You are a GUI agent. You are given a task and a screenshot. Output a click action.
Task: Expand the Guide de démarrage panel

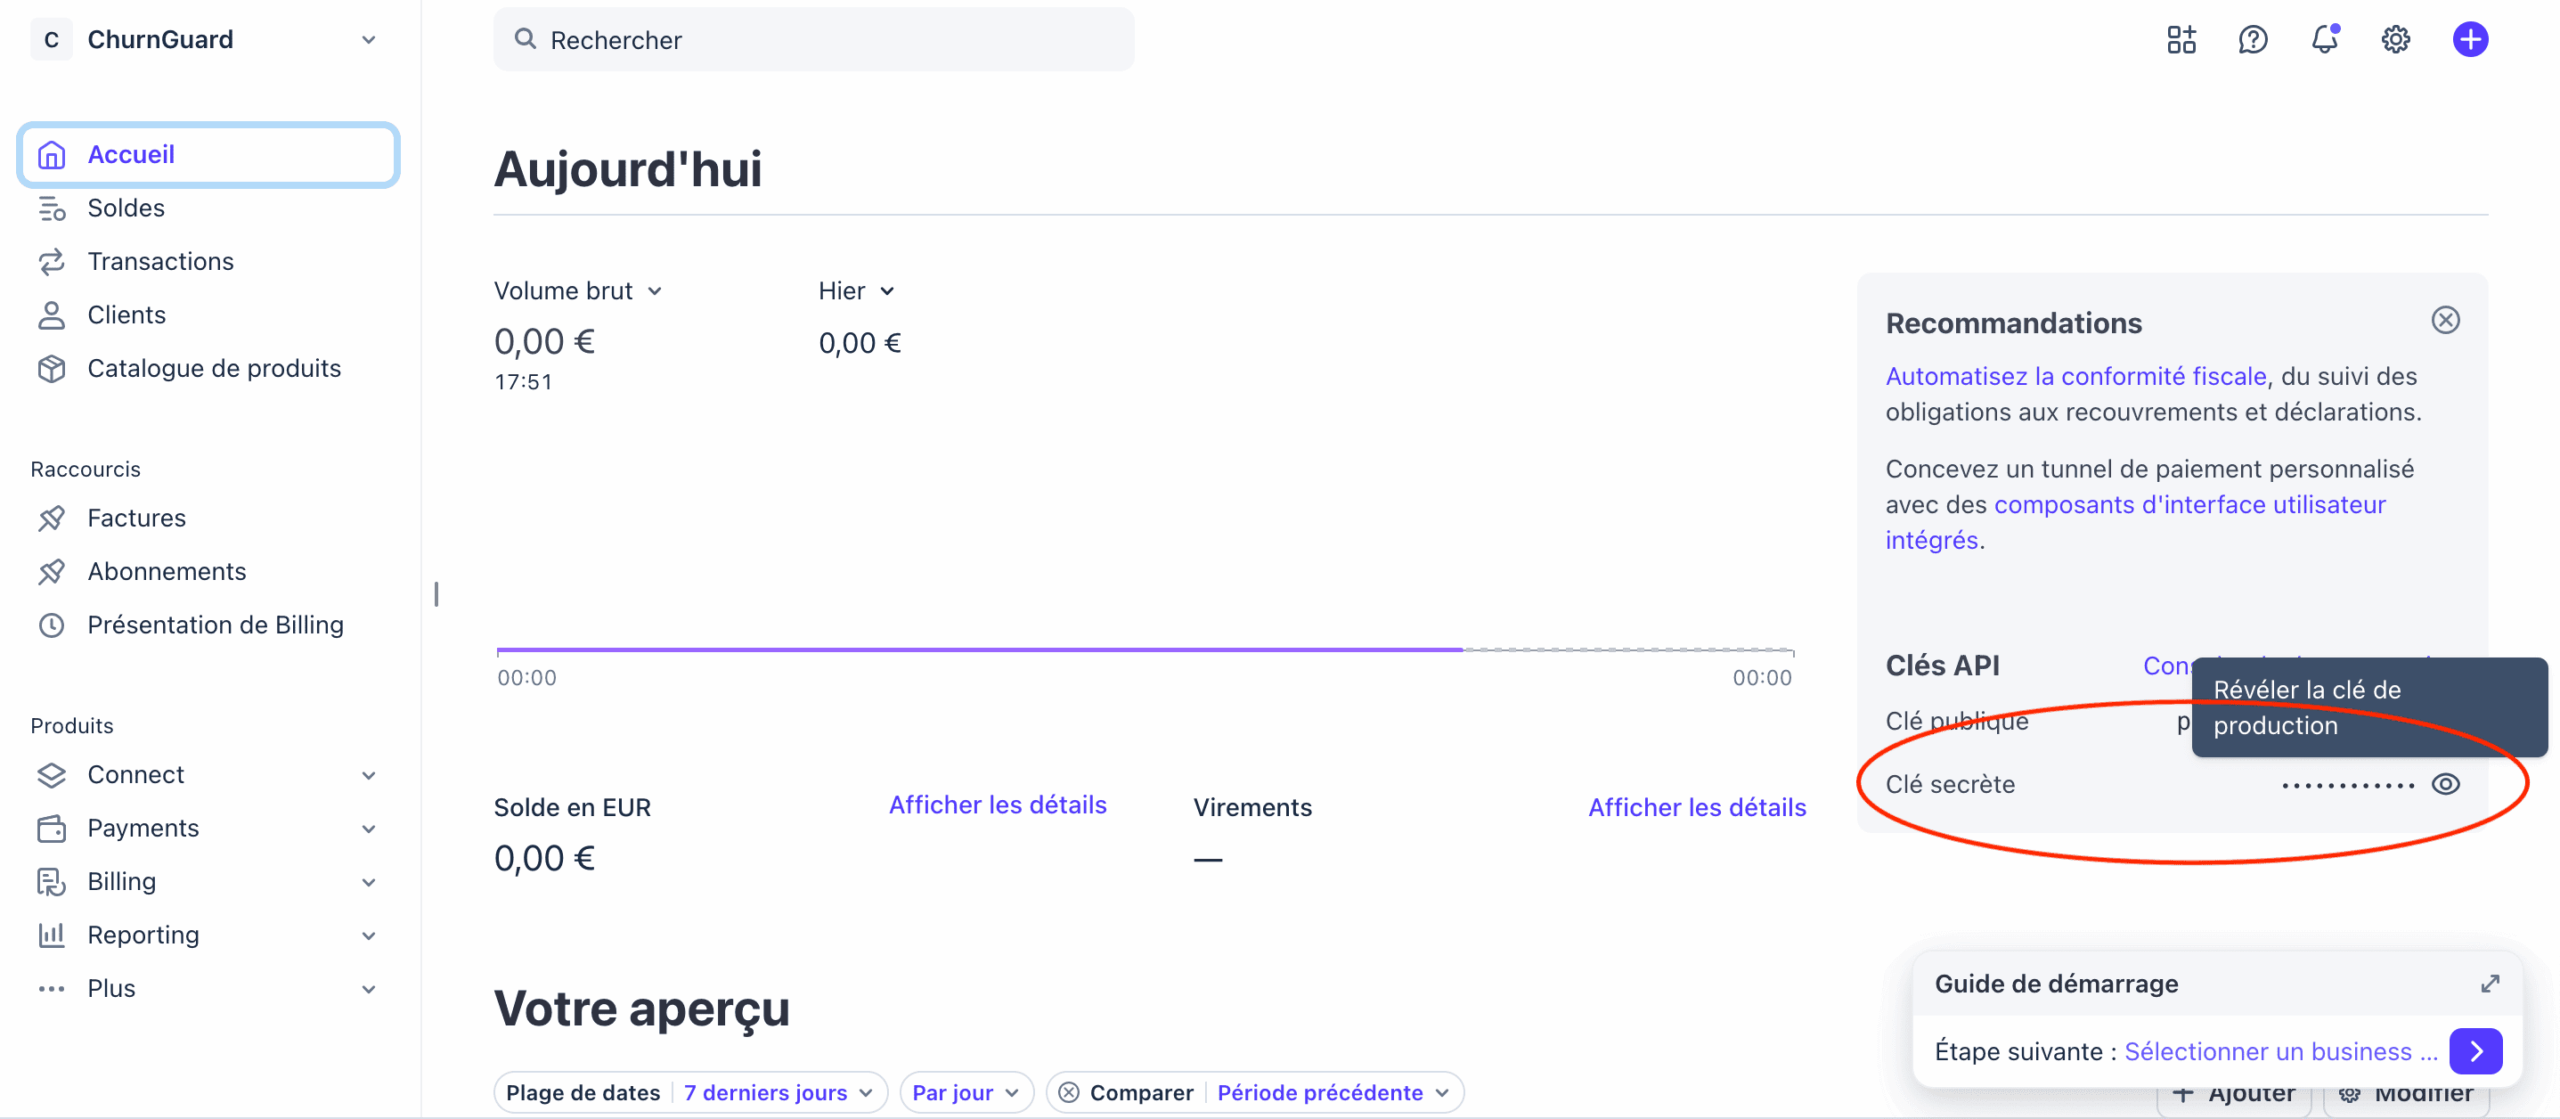[2490, 984]
